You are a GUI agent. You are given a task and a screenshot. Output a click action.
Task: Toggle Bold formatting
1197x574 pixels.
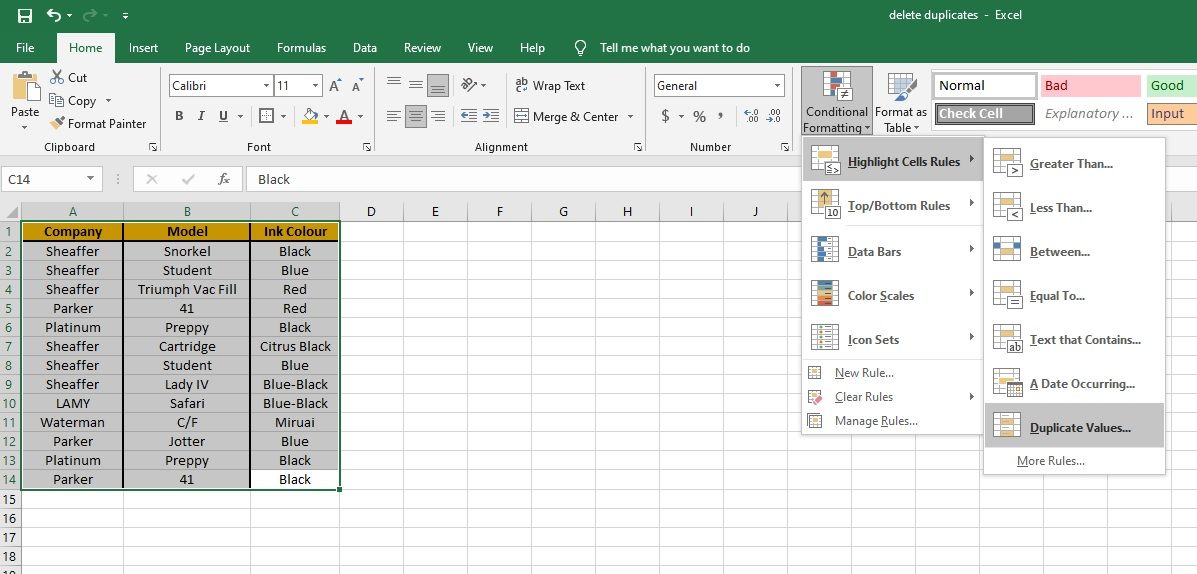(179, 116)
